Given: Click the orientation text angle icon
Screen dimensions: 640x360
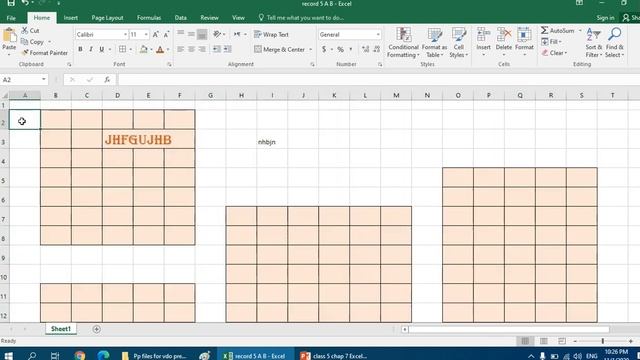Looking at the screenshot, I should point(217,34).
